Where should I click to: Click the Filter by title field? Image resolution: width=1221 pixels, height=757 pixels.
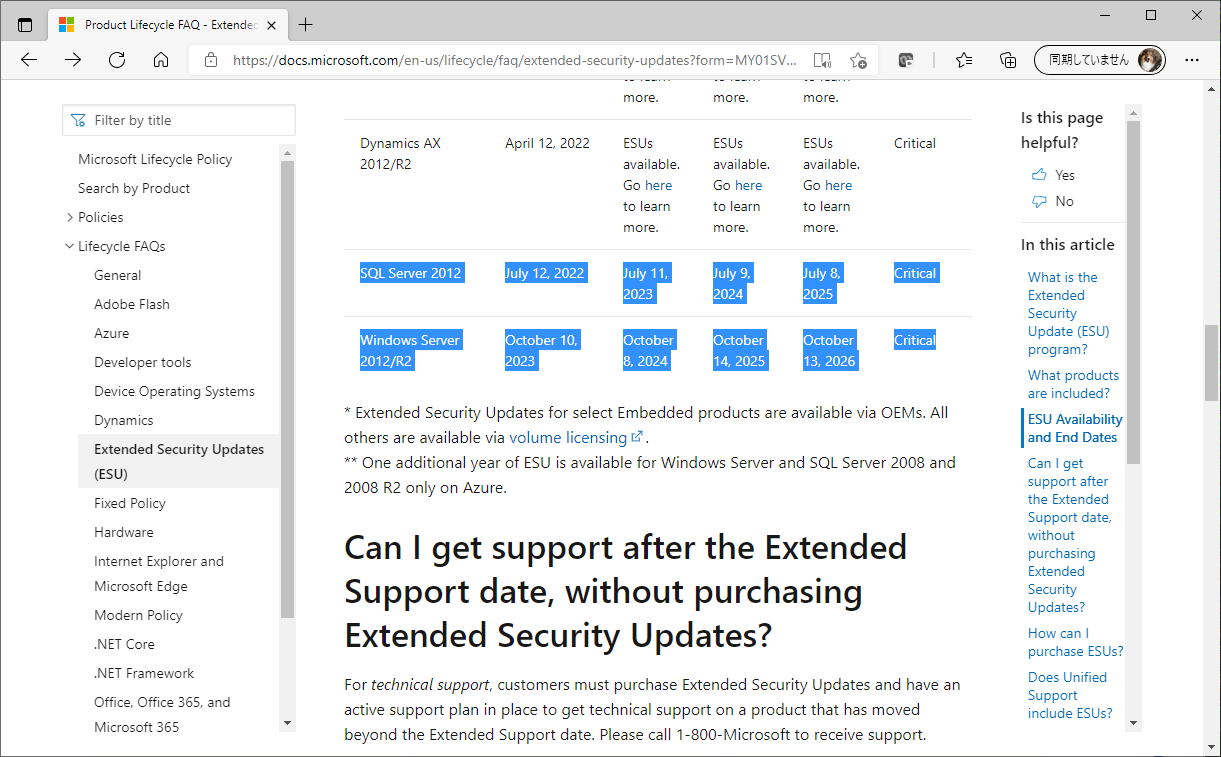(178, 119)
